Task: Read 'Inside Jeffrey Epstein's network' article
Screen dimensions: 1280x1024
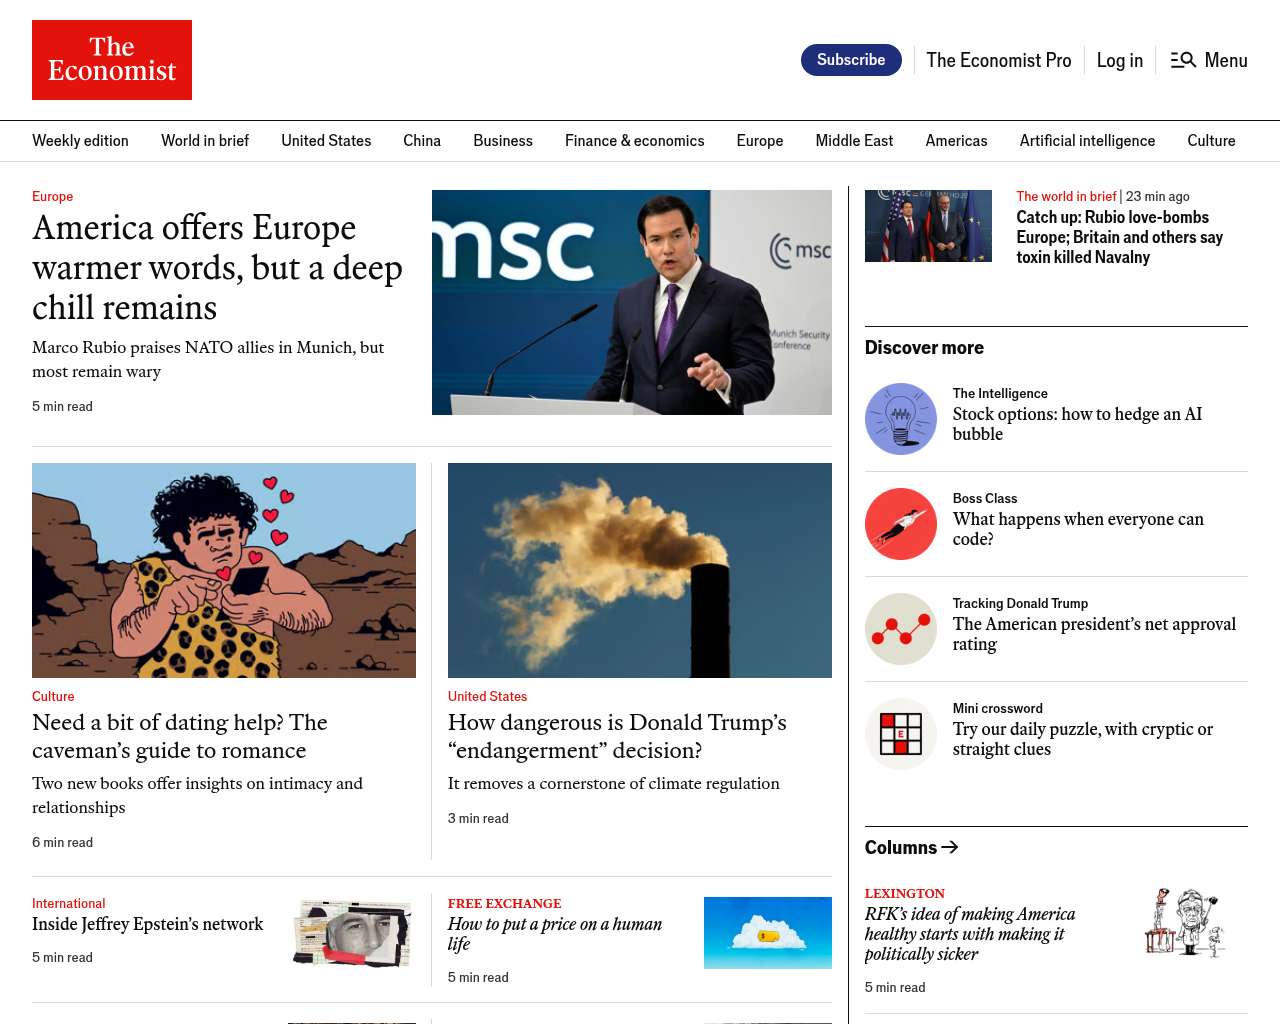Action: click(148, 924)
